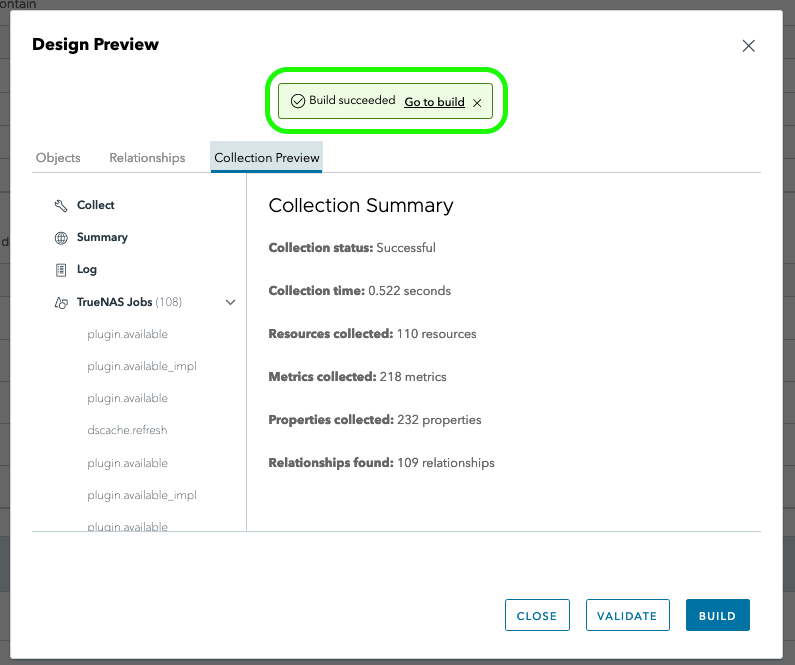Follow the Go to build link
This screenshot has width=795, height=665.
434,102
